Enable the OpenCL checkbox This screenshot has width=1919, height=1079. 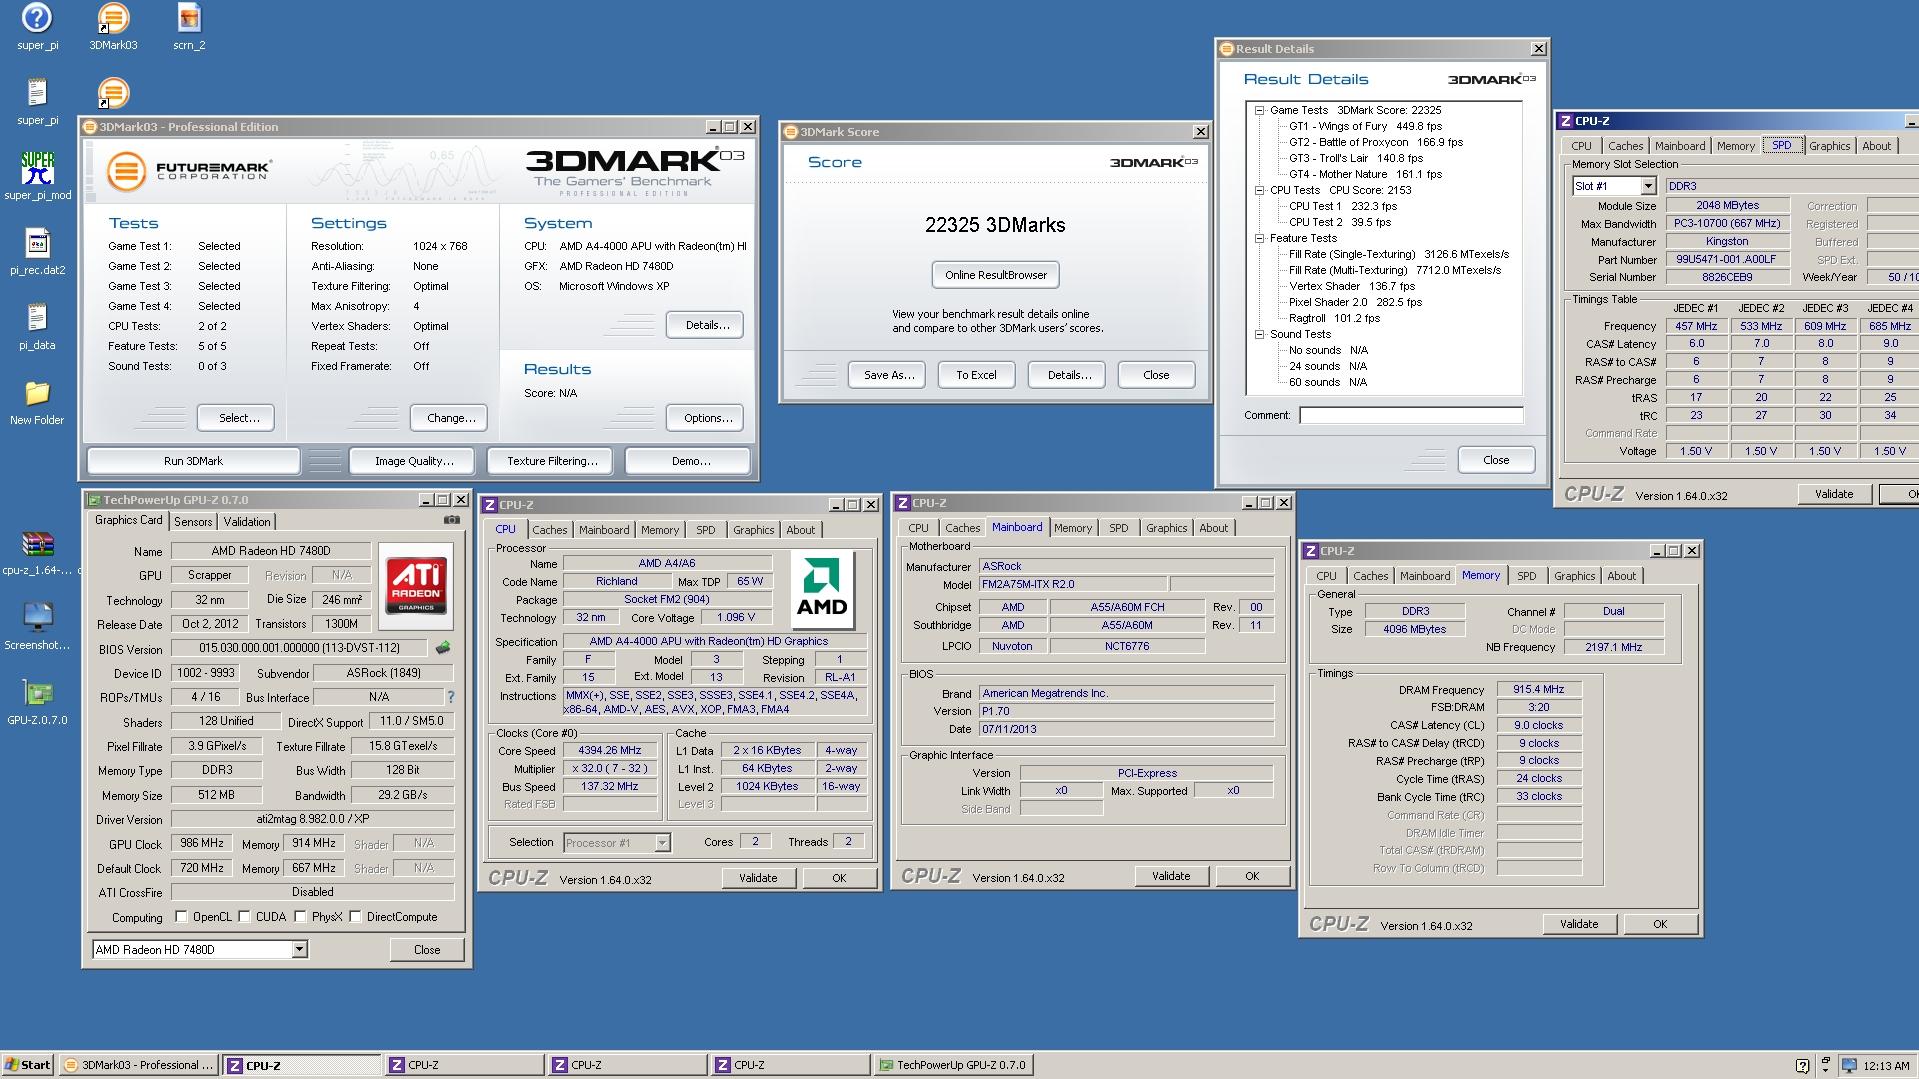(x=181, y=916)
